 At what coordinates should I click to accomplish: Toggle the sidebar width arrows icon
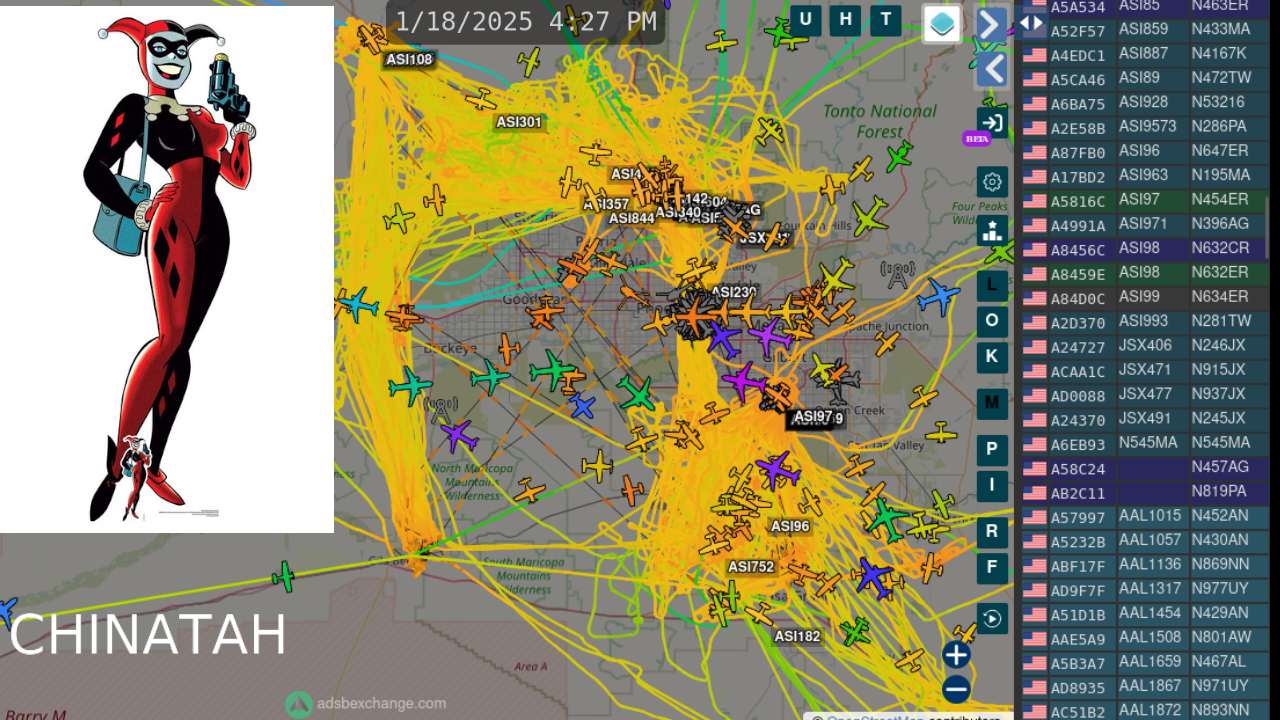[x=1031, y=22]
